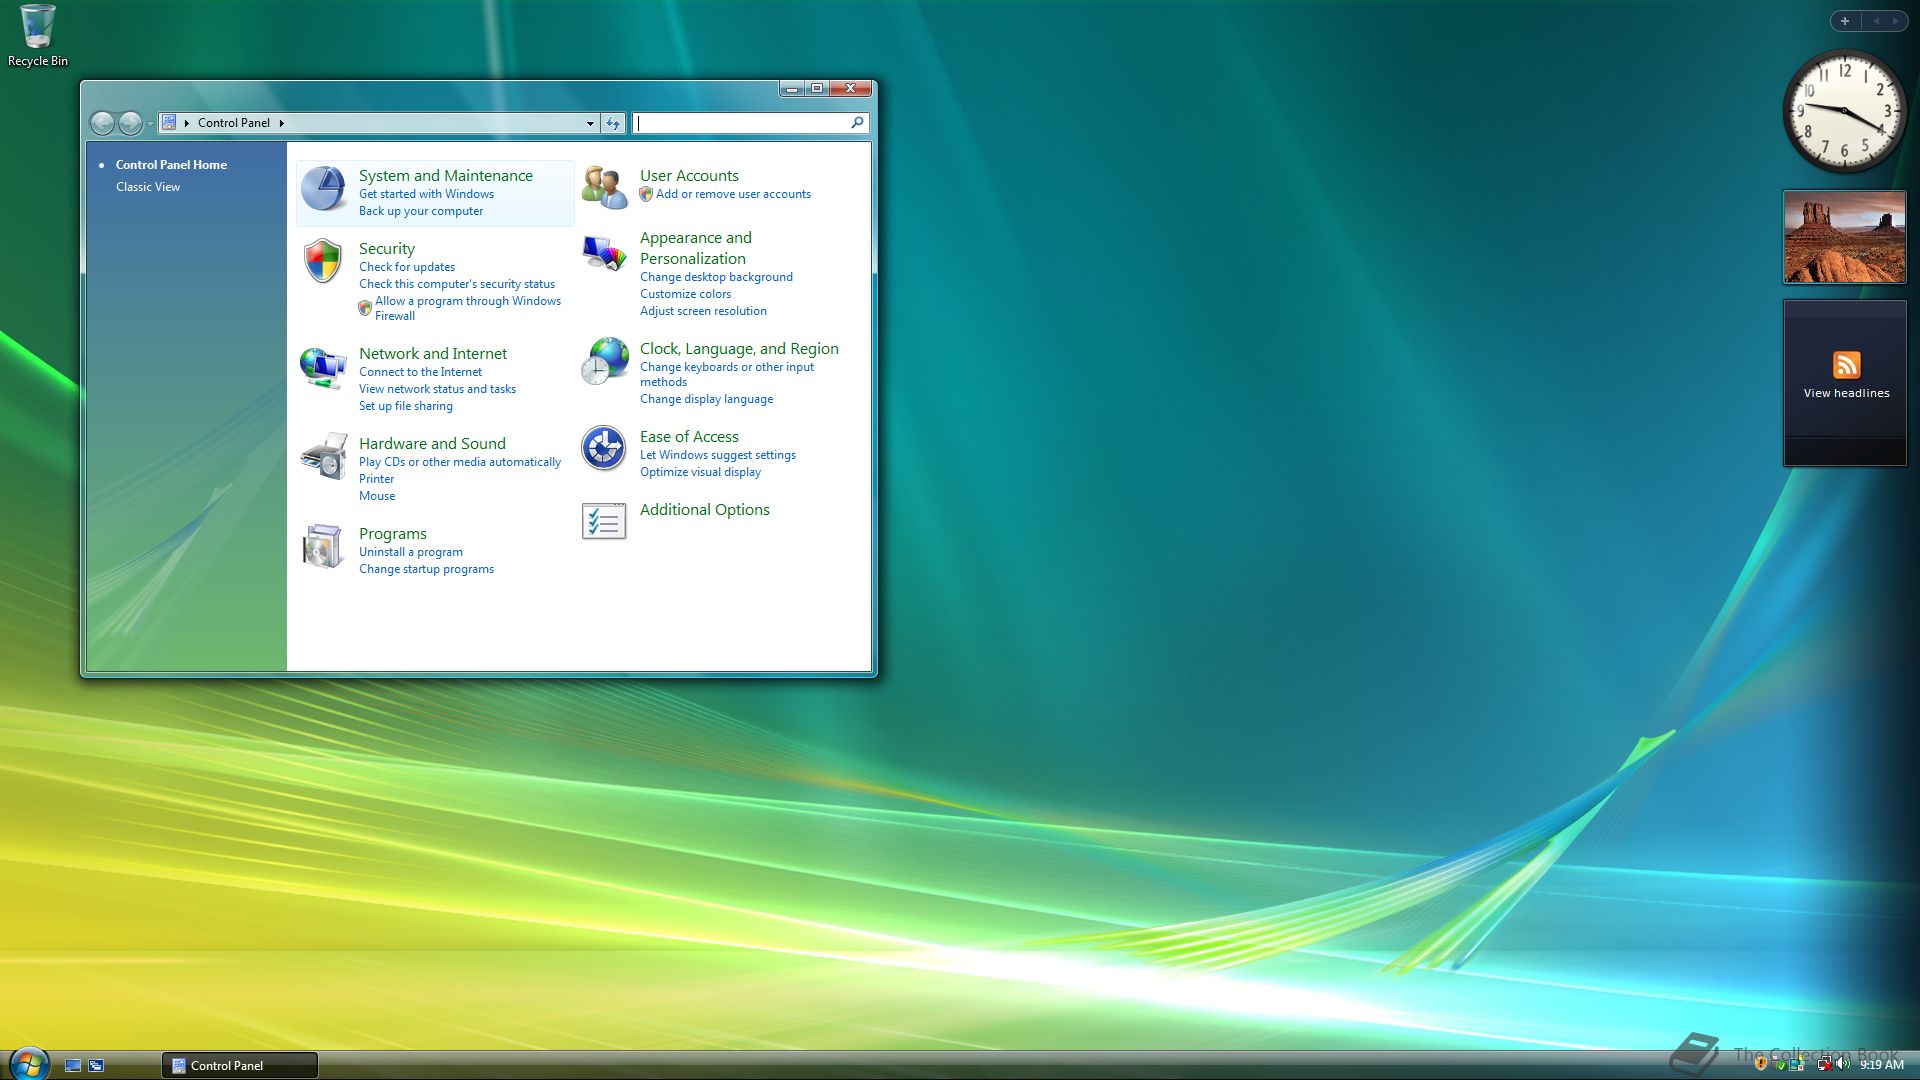Click Customize colors link
The width and height of the screenshot is (1920, 1080).
pyautogui.click(x=685, y=294)
